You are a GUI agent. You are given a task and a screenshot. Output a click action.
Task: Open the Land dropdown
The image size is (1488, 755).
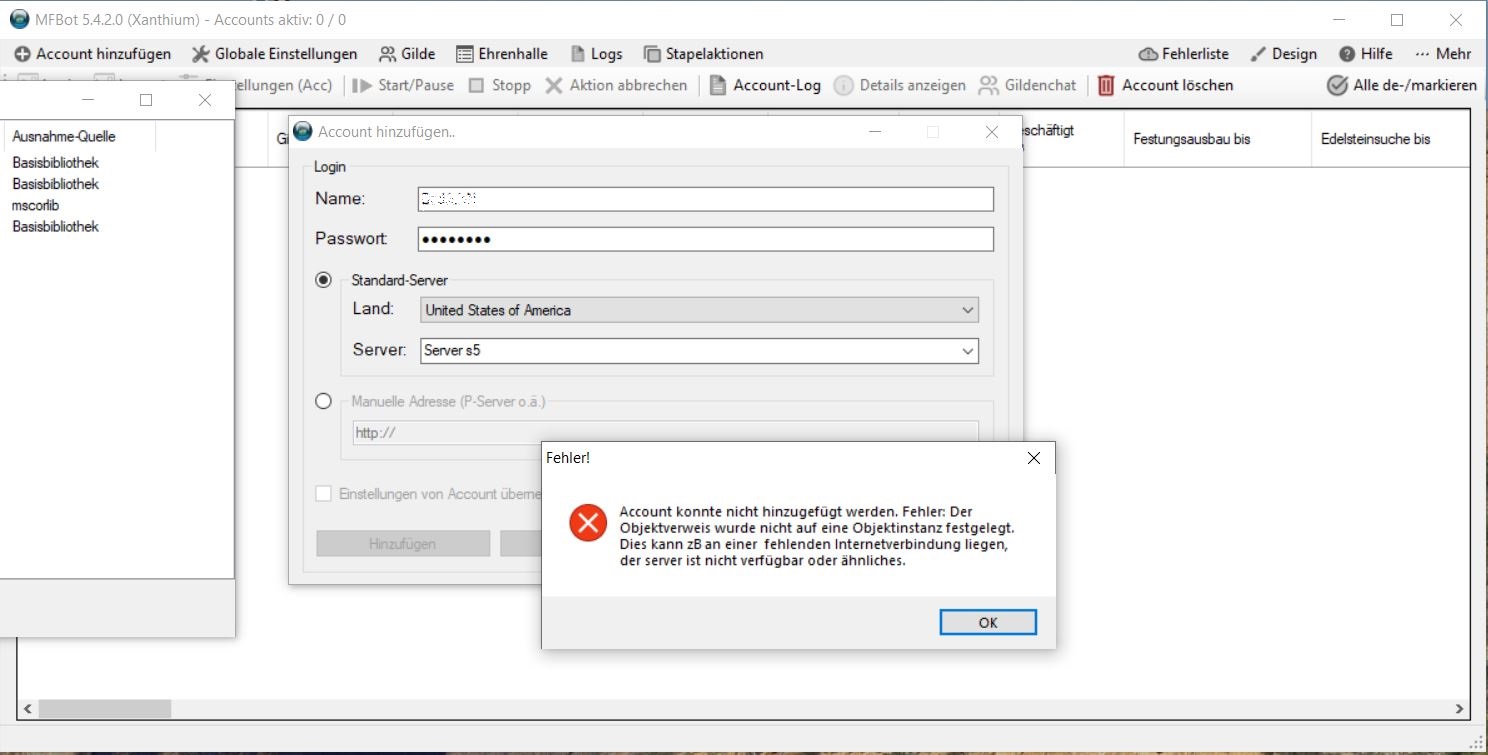coord(699,310)
